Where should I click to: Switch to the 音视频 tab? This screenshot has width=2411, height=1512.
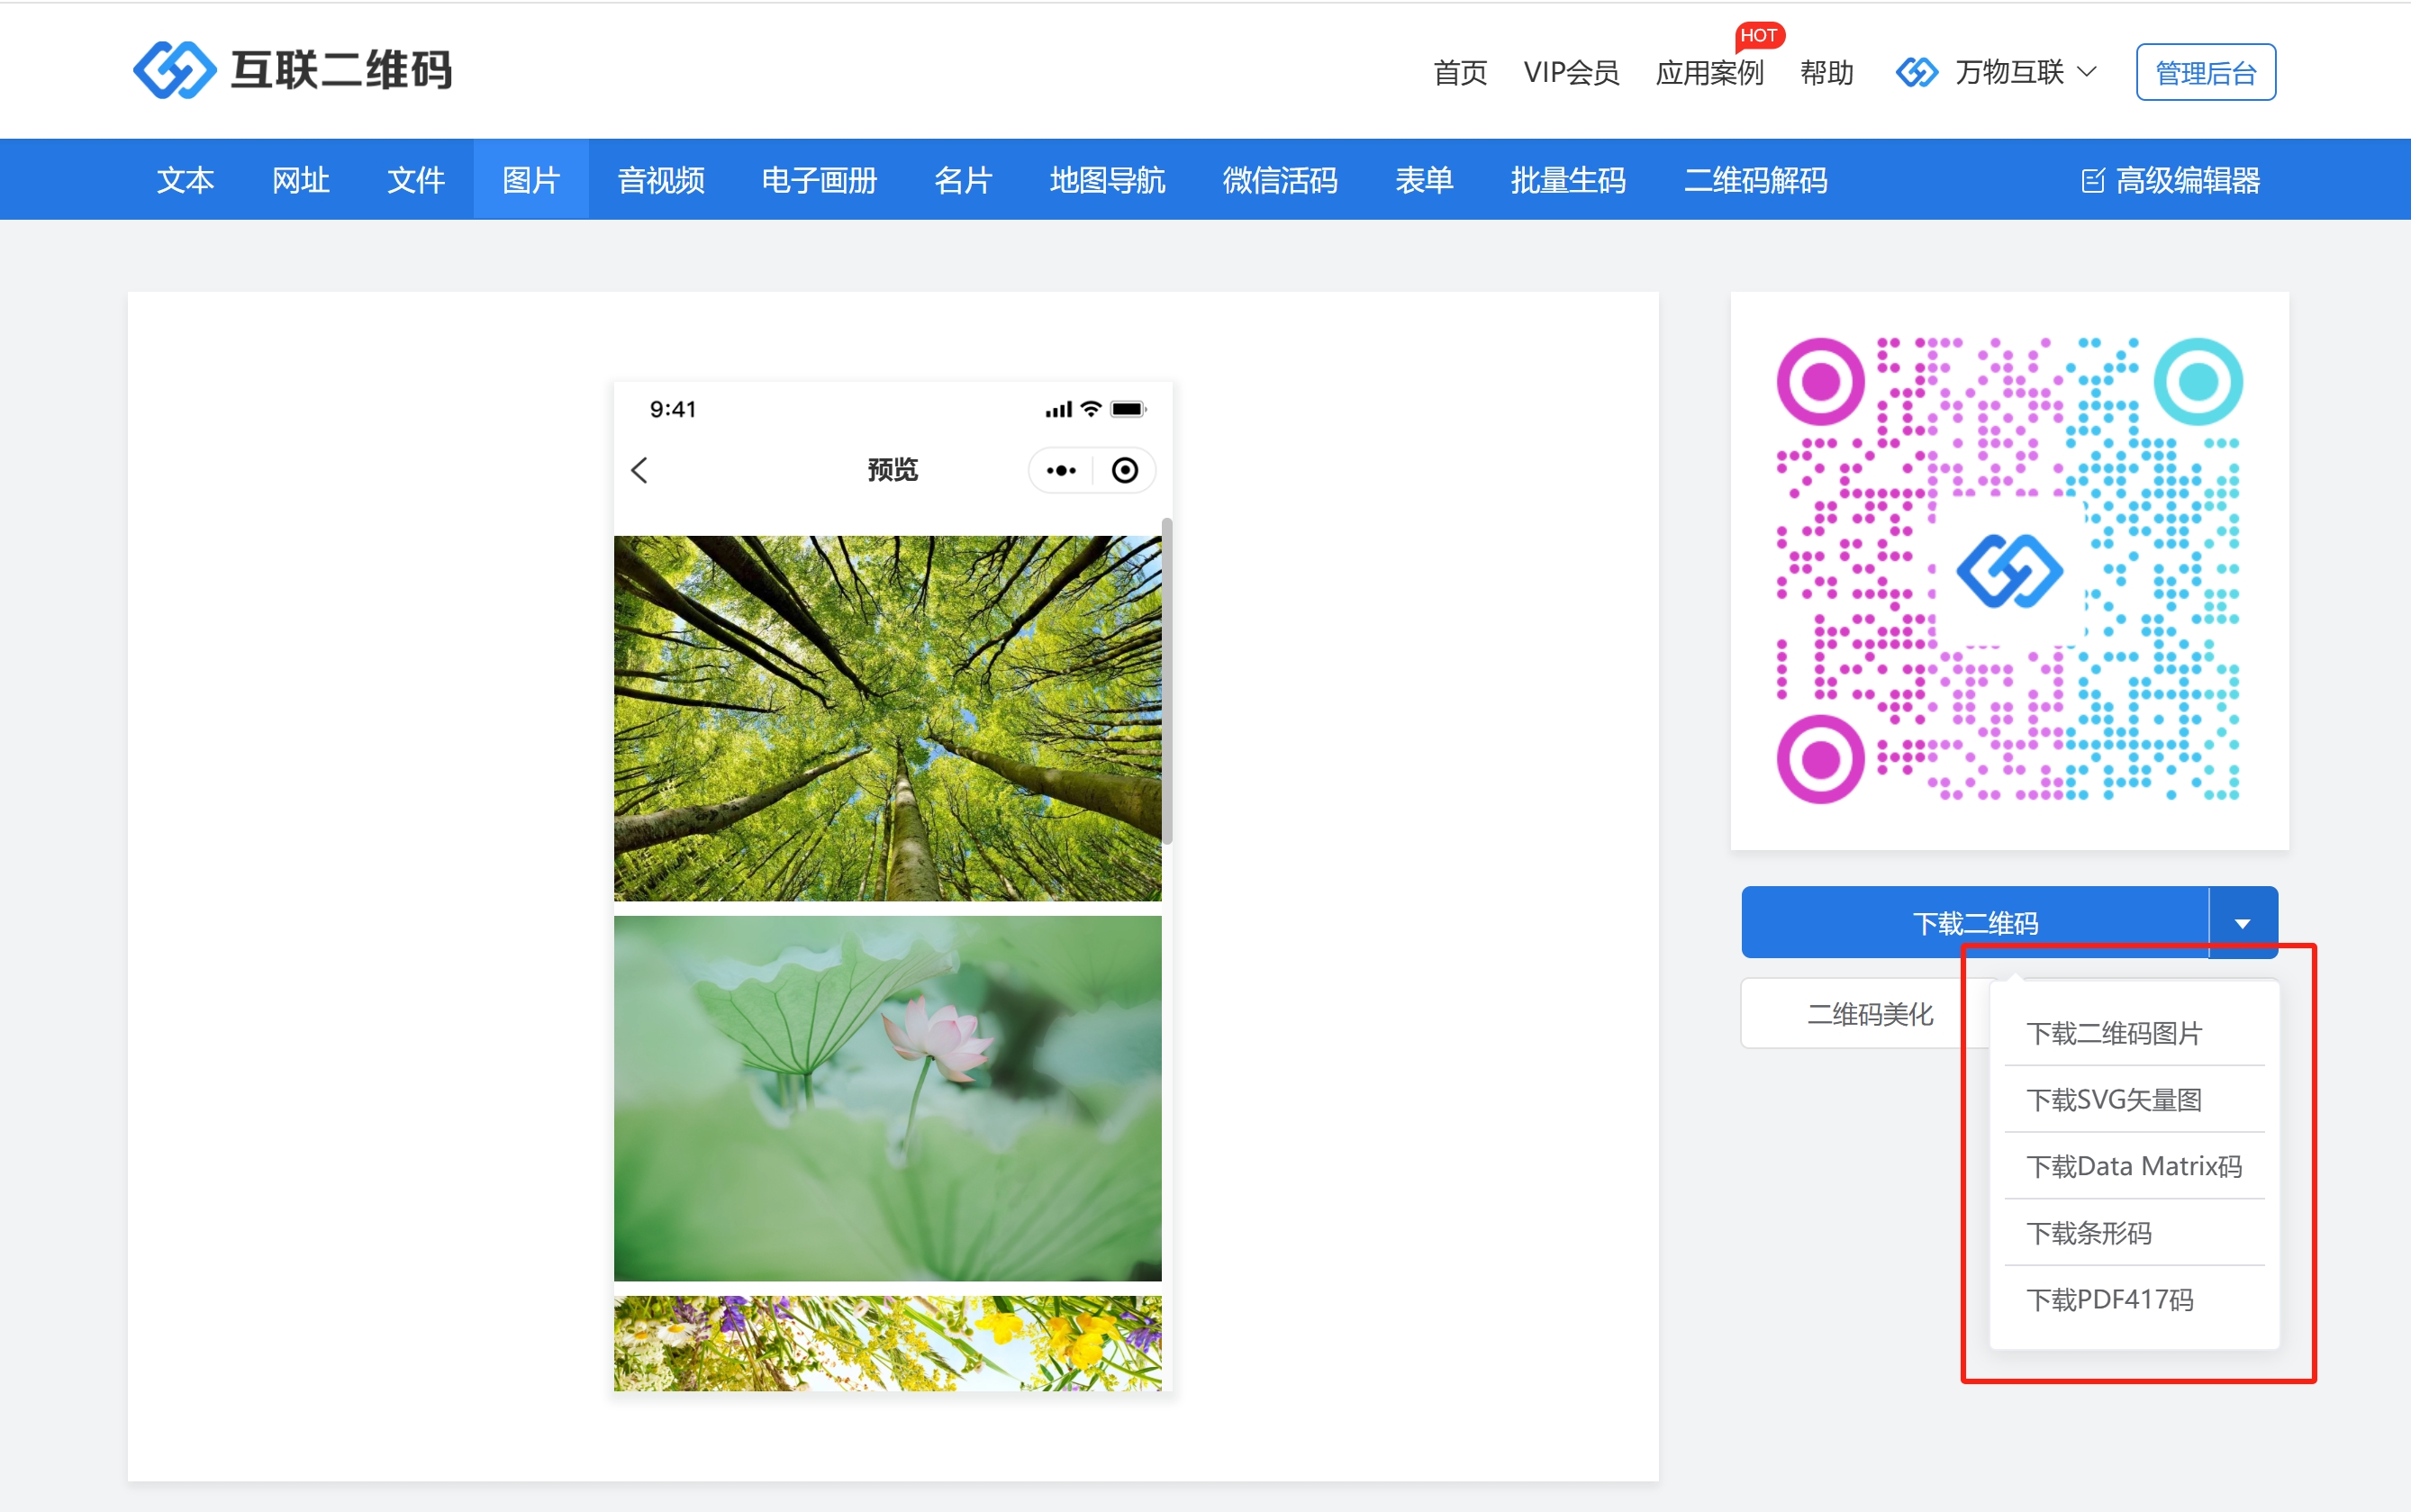click(x=661, y=180)
